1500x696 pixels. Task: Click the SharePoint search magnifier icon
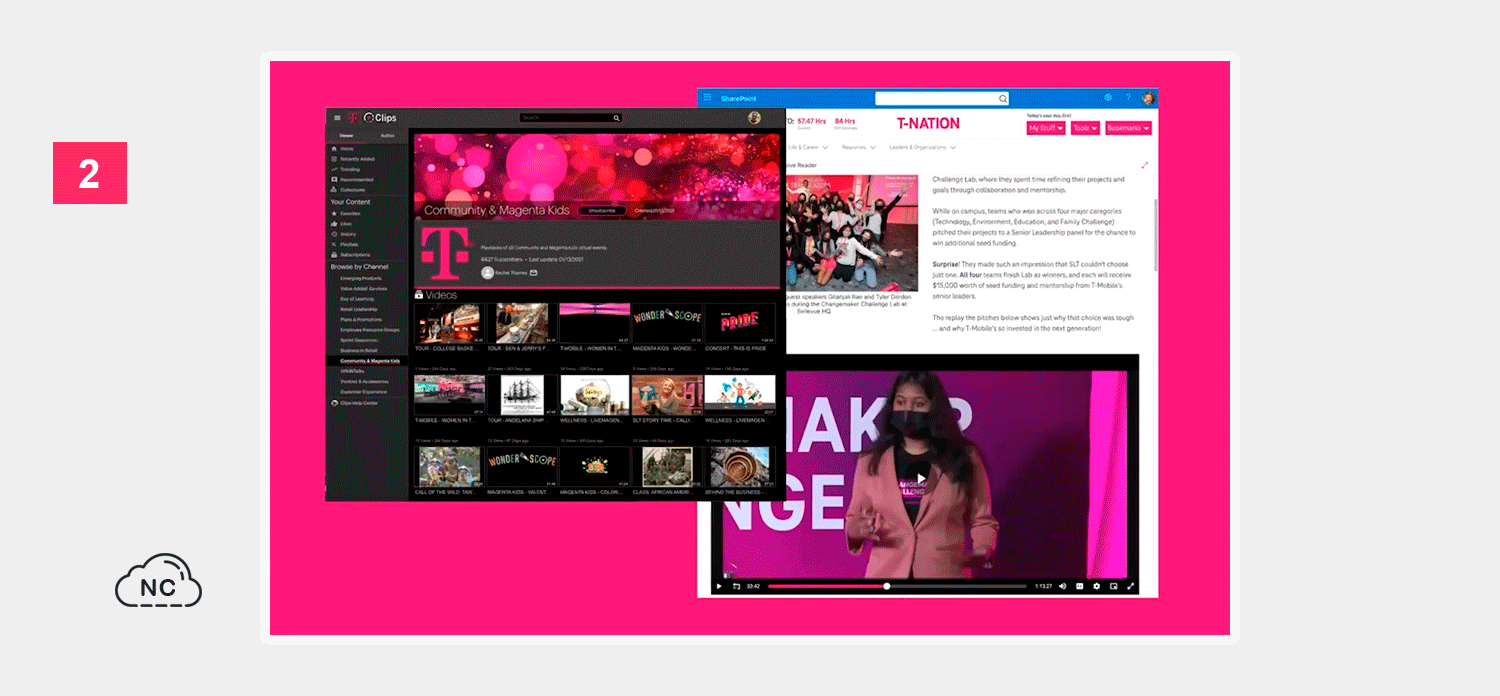pos(1003,98)
